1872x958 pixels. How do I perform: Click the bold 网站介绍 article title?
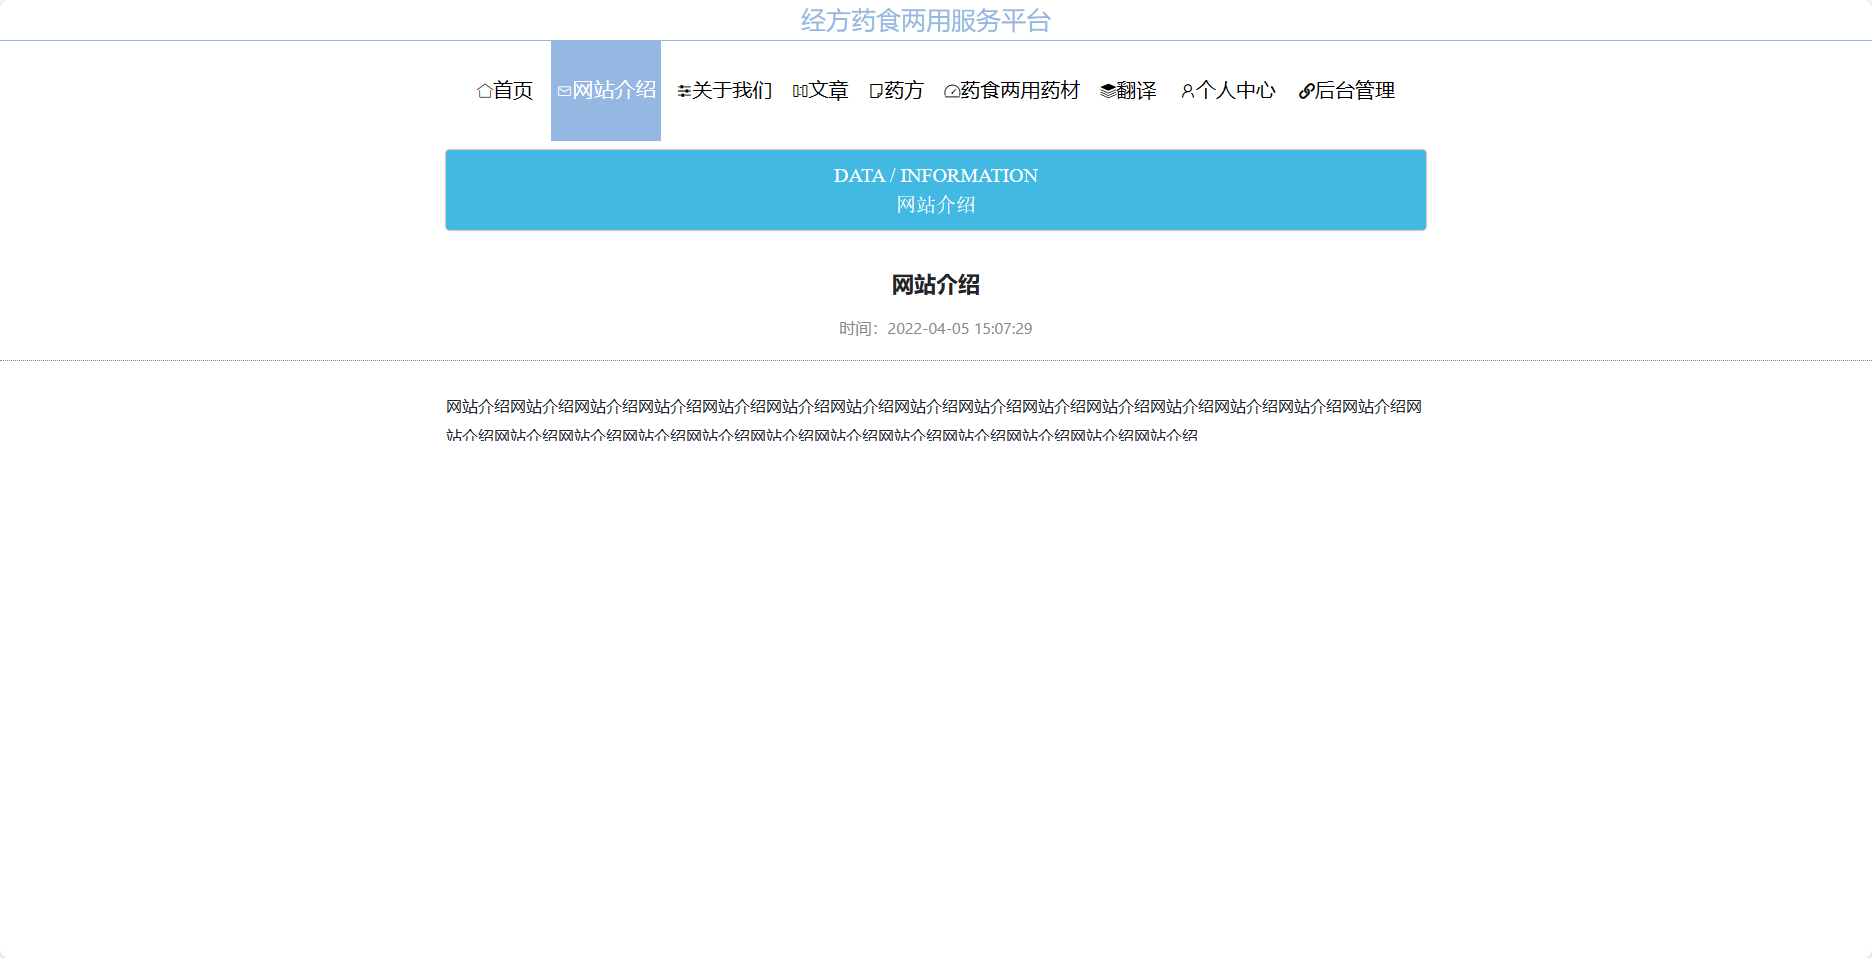coord(936,285)
